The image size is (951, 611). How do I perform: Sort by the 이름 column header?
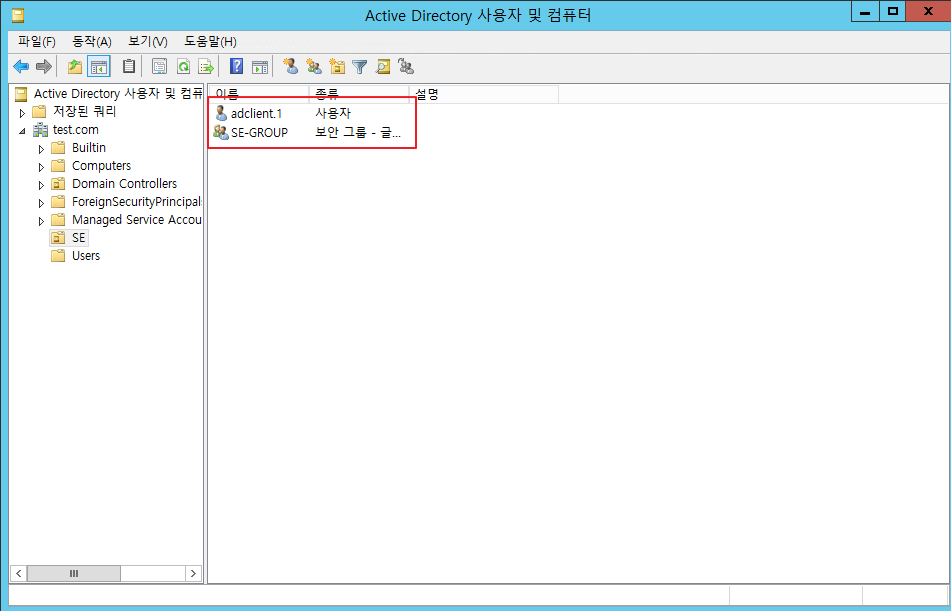[259, 94]
